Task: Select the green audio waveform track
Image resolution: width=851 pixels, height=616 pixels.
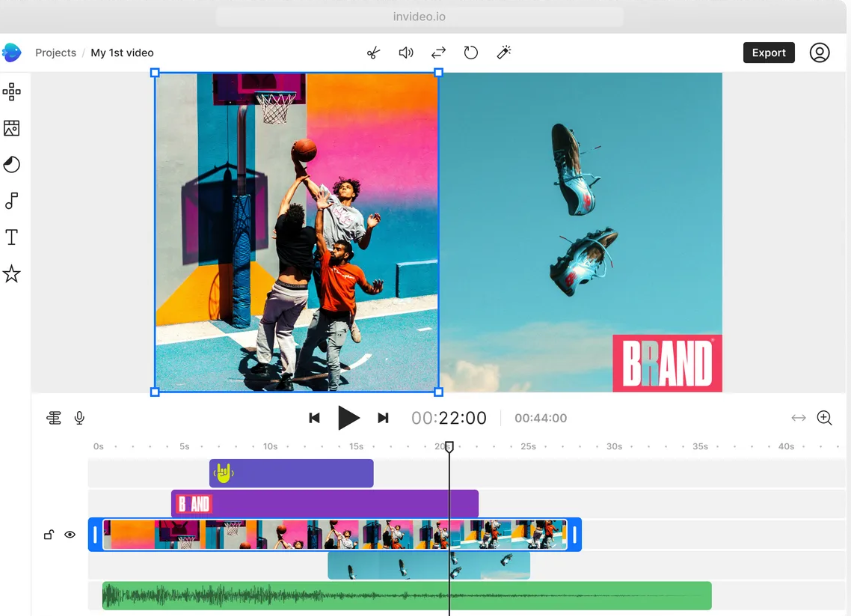Action: coord(407,596)
